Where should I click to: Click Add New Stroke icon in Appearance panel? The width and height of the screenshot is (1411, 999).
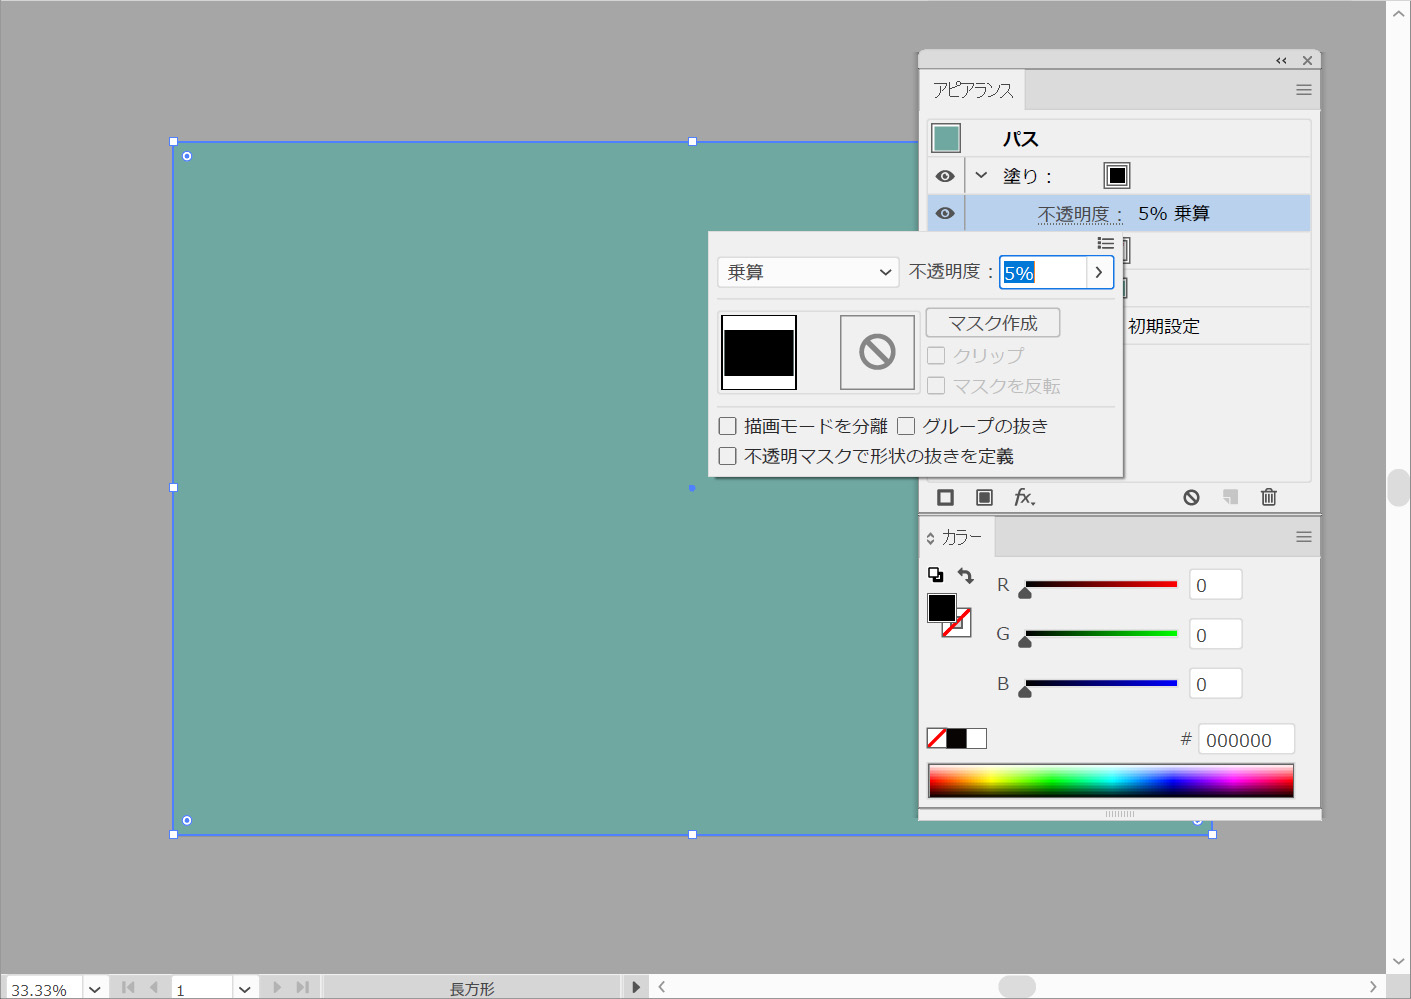(945, 497)
